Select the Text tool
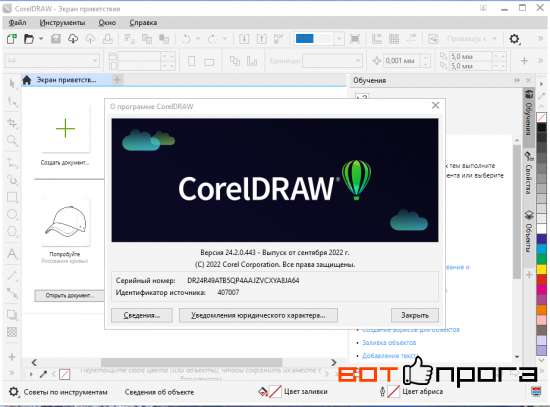550x407 pixels. (12, 253)
